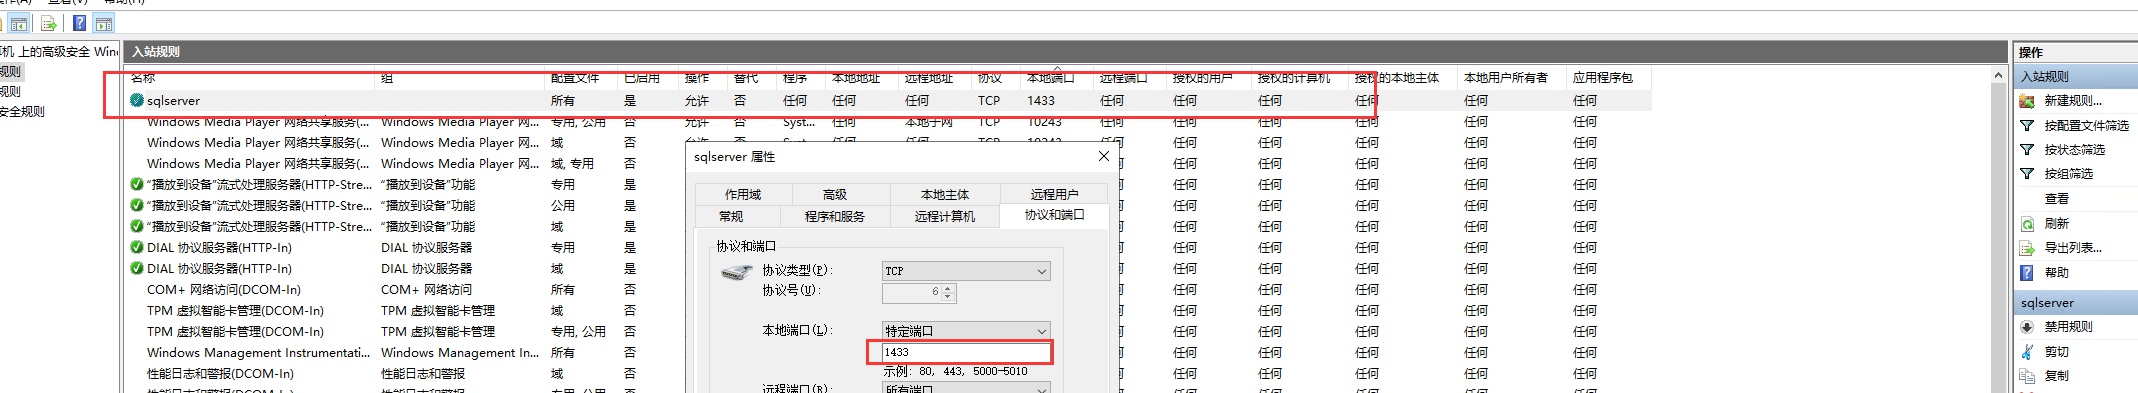Click the 帮助 icon in actions pane
Image resolution: width=2138 pixels, height=393 pixels.
pos(2027,272)
